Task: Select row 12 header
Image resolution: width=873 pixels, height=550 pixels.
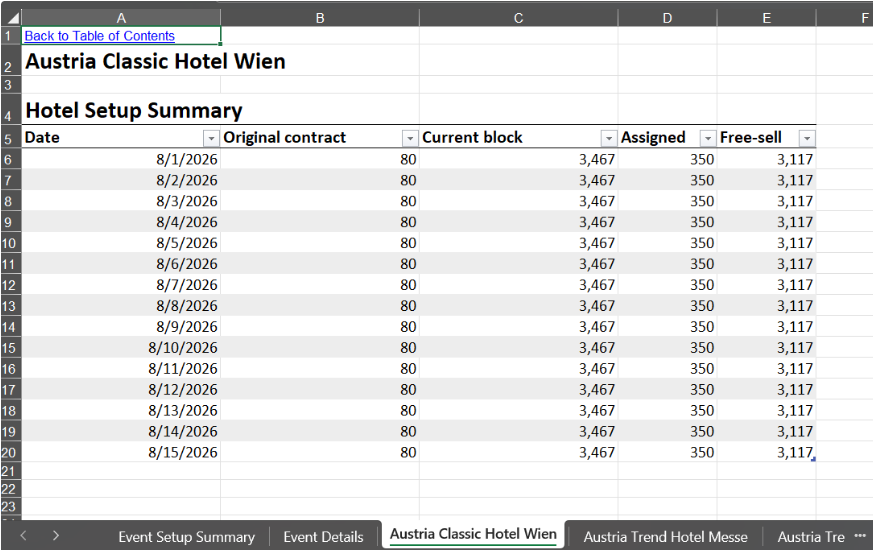Action: [x=11, y=285]
